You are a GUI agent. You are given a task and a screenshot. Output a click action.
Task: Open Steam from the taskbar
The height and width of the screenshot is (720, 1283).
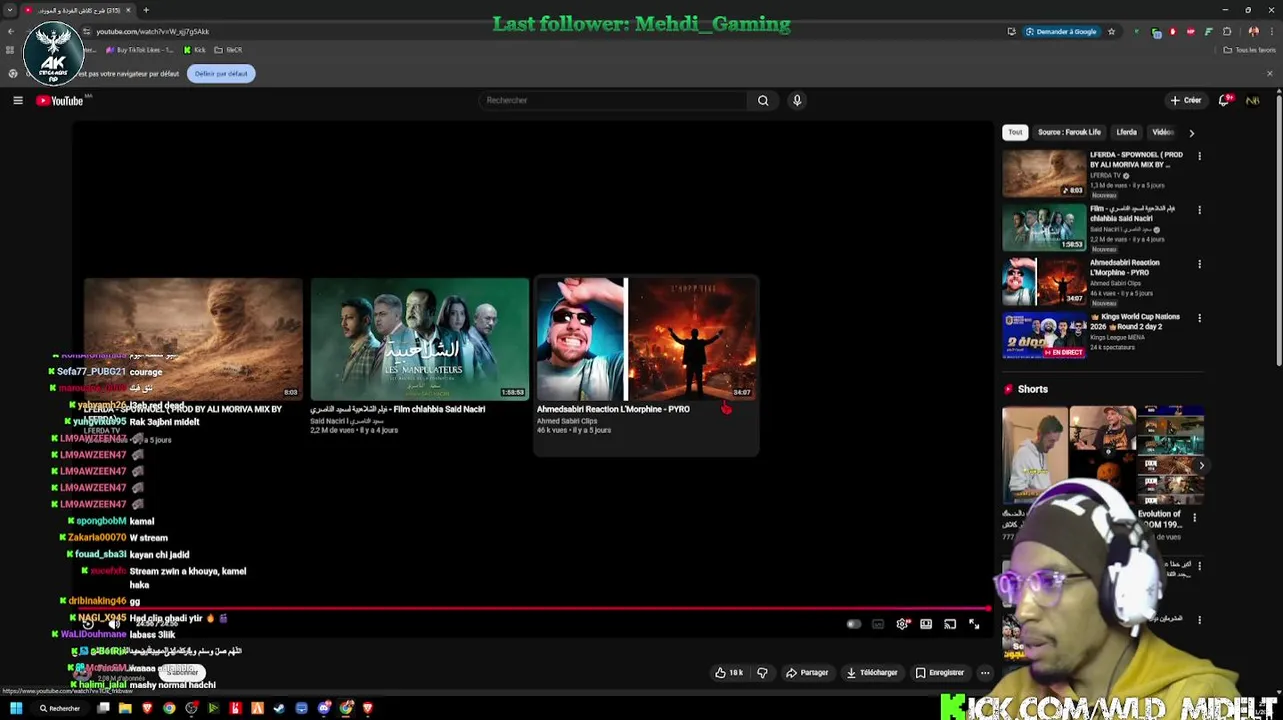pyautogui.click(x=279, y=708)
